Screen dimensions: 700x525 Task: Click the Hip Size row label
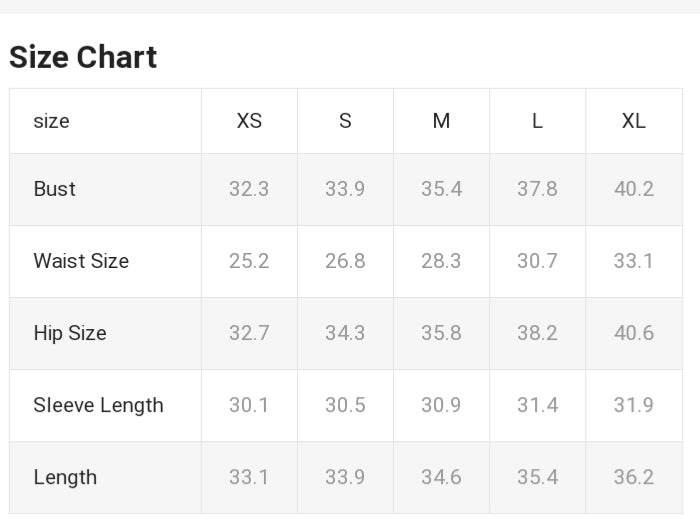click(70, 333)
